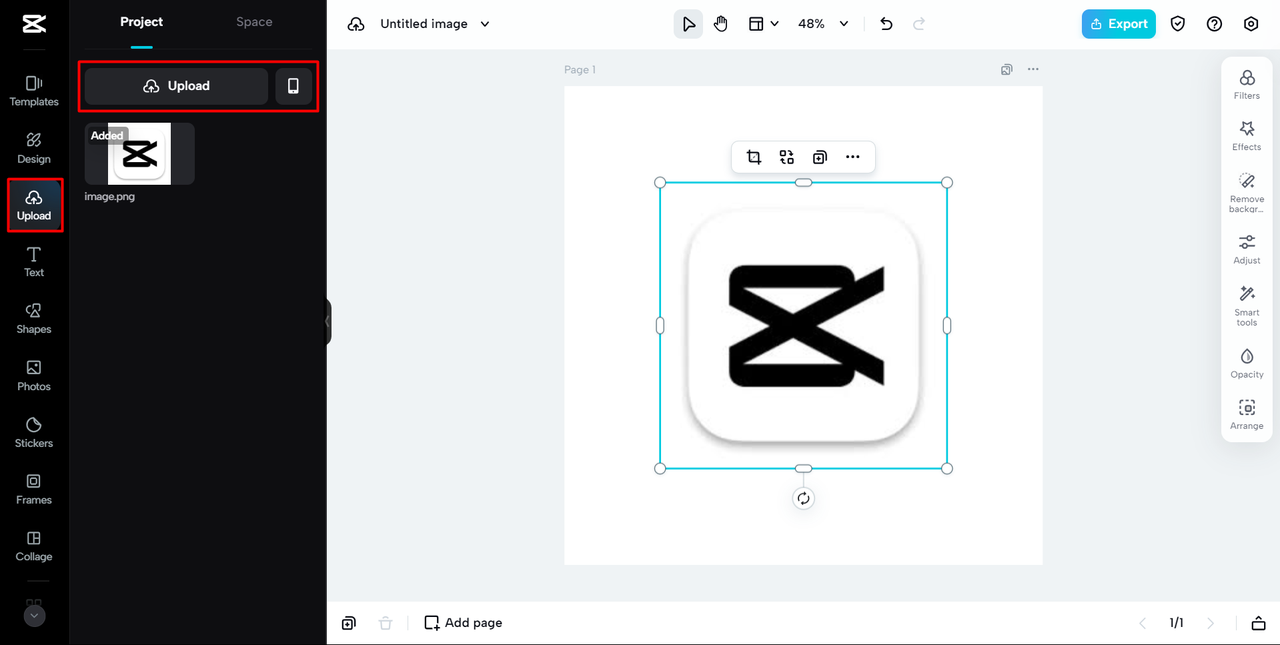The width and height of the screenshot is (1280, 645).
Task: Open more options in the floating toolbar
Action: [x=852, y=157]
